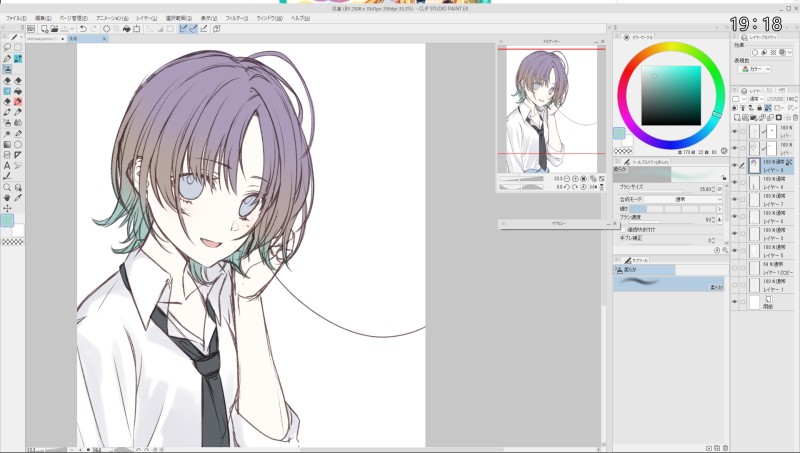Hide layer レイヤー 6 via eye icon

[735, 216]
